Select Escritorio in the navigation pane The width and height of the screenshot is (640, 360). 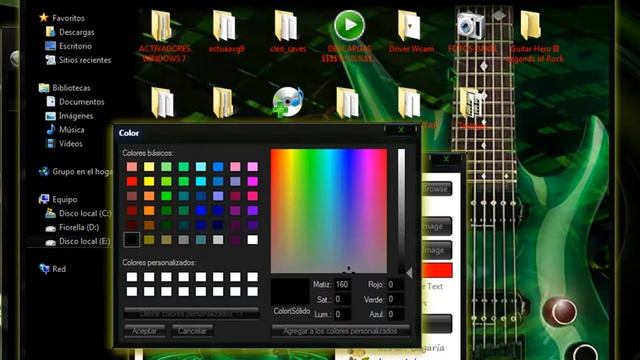click(x=69, y=46)
